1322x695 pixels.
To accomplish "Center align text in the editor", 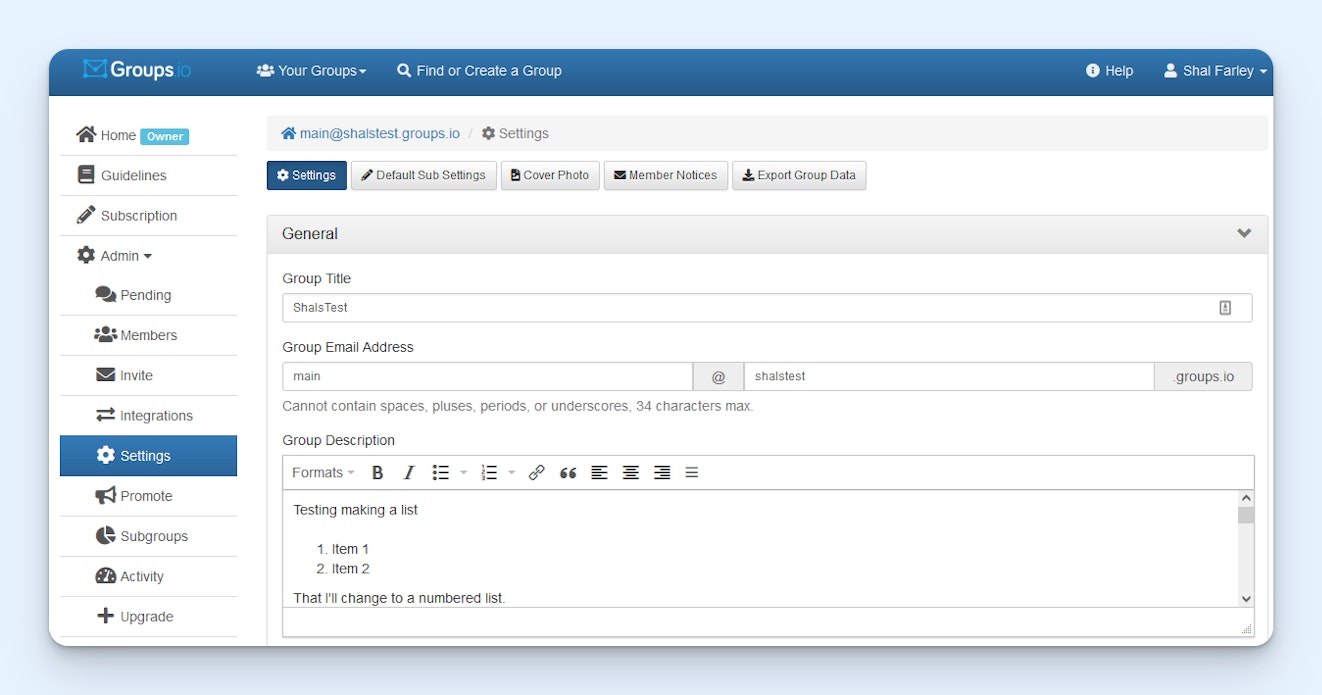I will click(630, 473).
